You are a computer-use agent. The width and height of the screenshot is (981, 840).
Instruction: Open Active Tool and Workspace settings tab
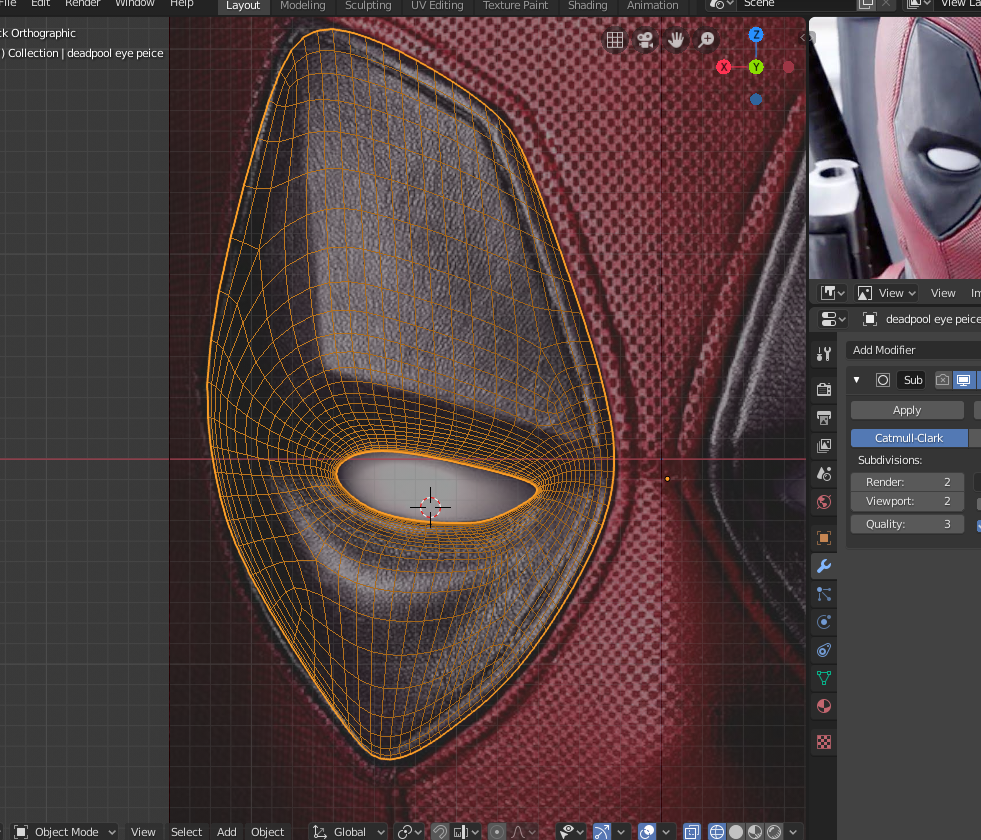824,354
